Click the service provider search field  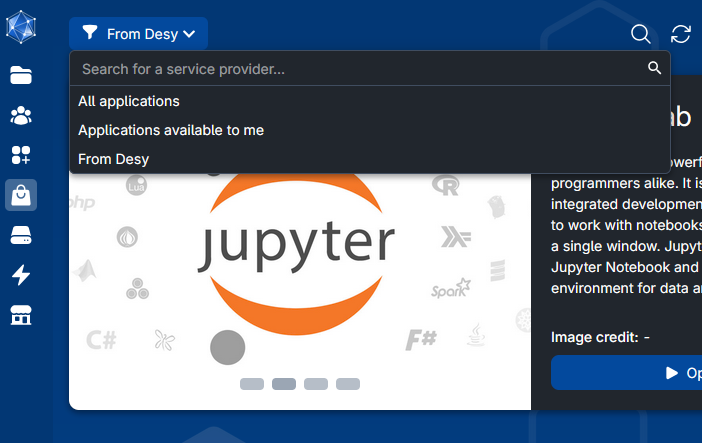[360, 69]
